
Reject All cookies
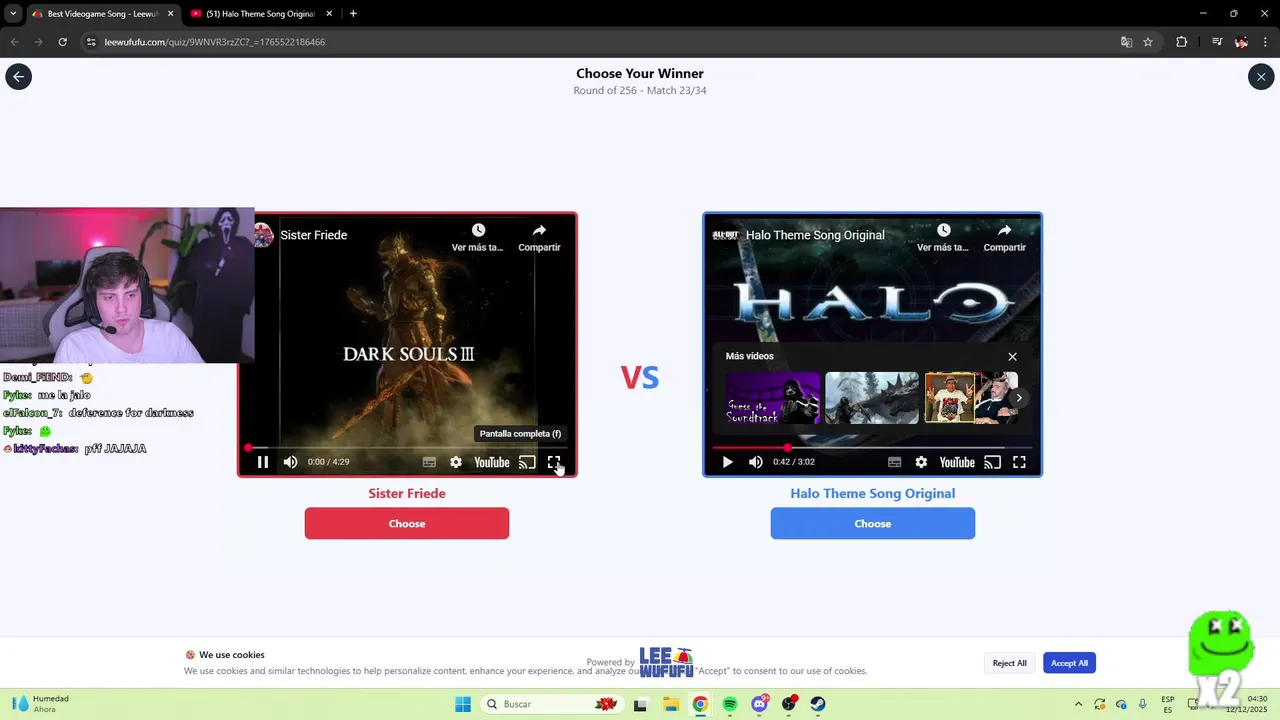pyautogui.click(x=1009, y=663)
